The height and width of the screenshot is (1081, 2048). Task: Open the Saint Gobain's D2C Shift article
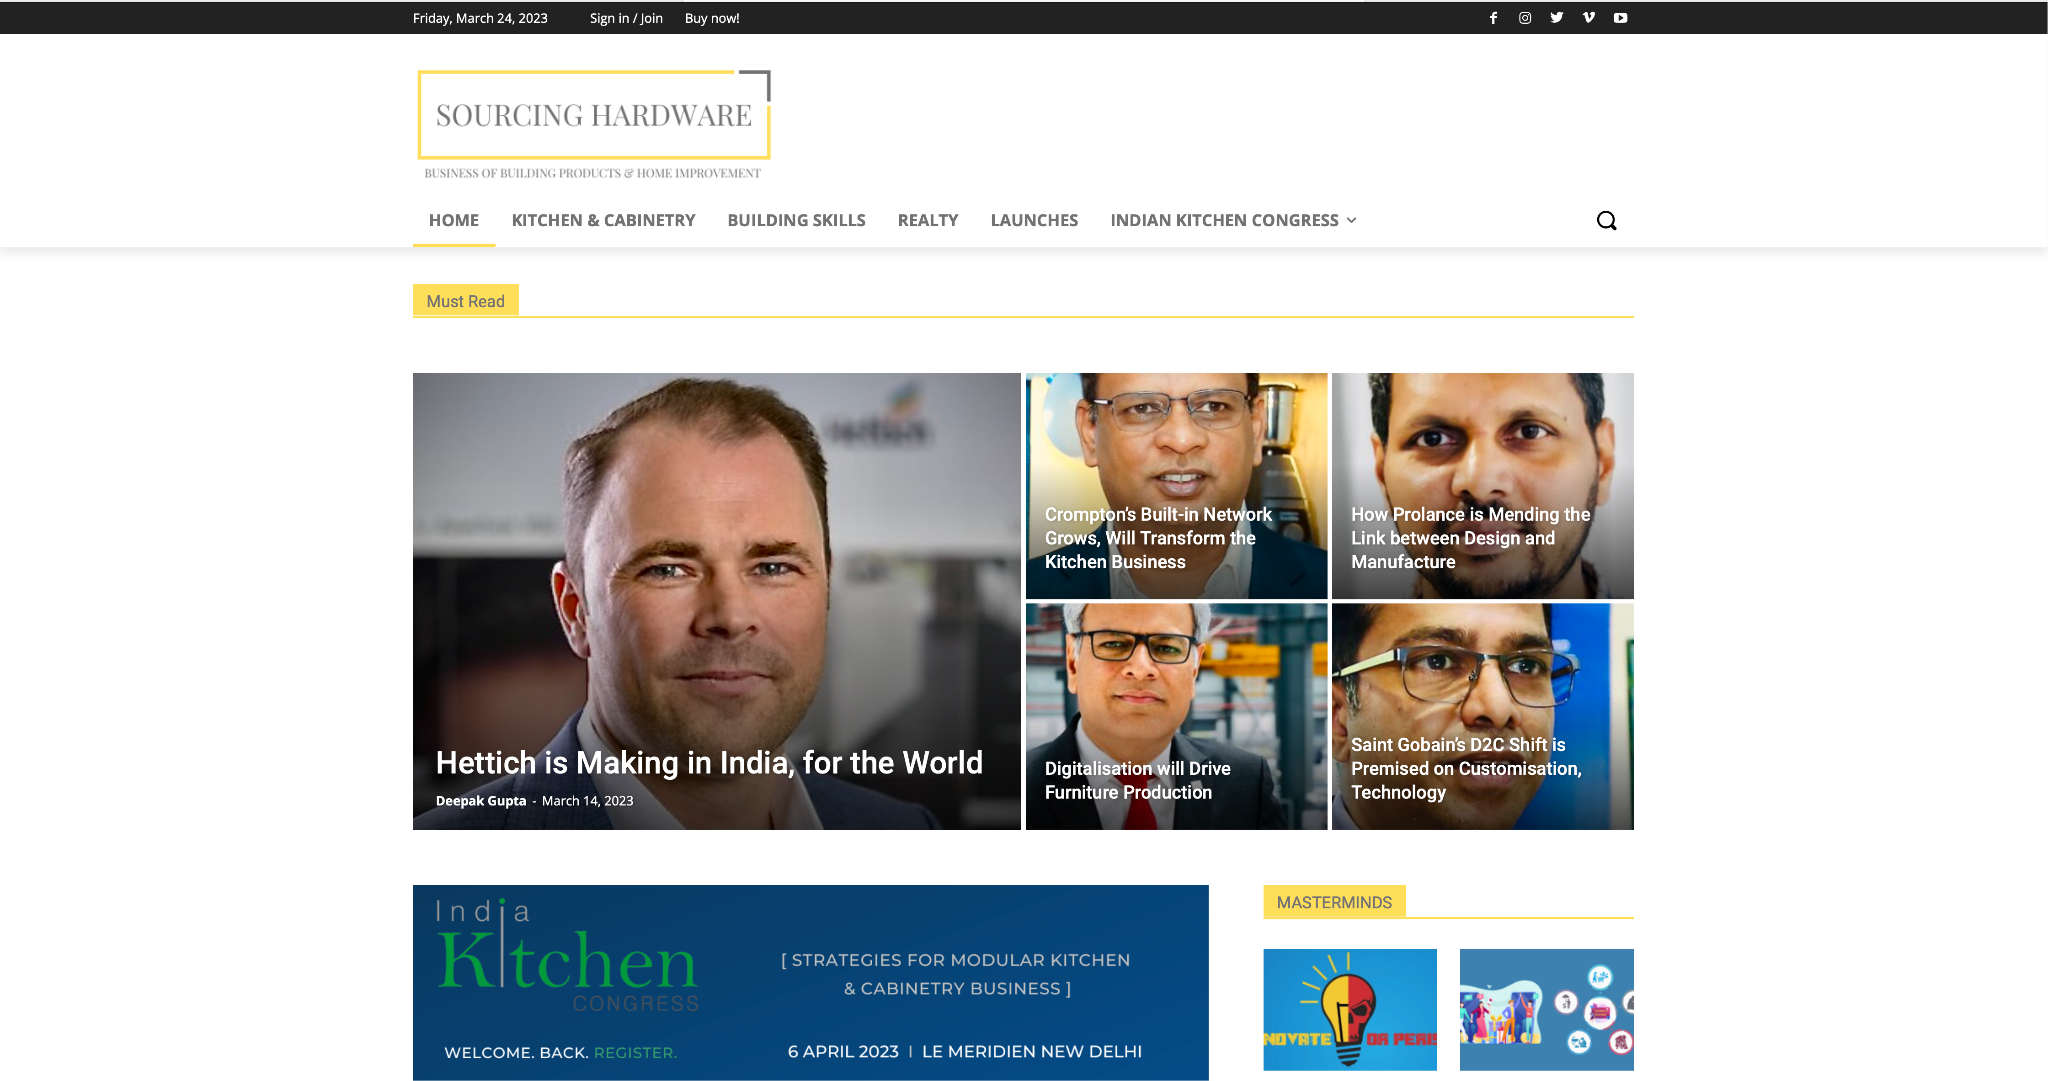click(x=1466, y=768)
